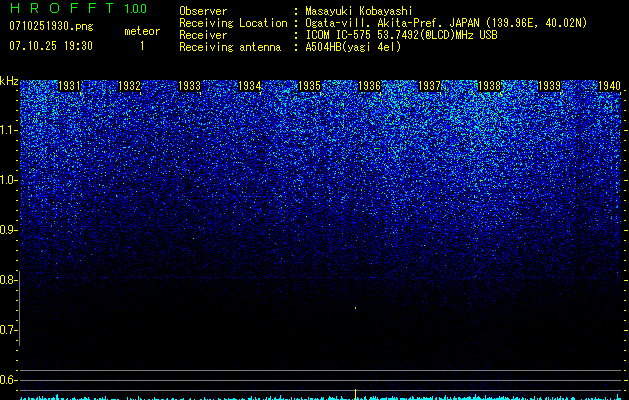Viewport: 629px width, 400px height.
Task: Click the 'meteor' count label
Action: click(x=142, y=31)
